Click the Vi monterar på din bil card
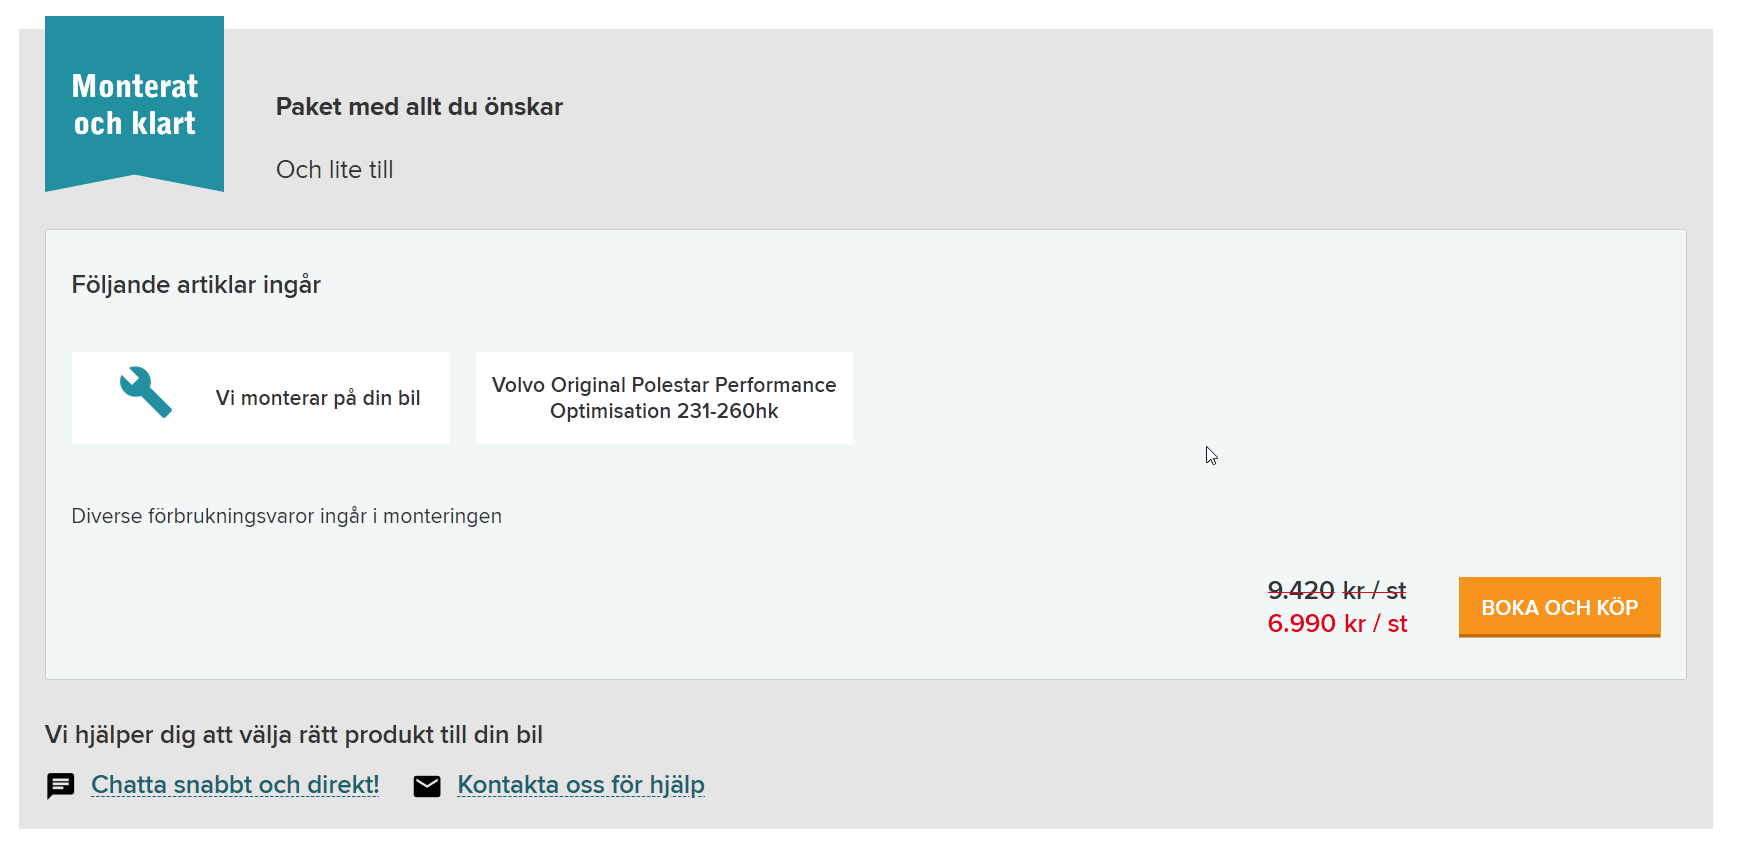Screen dimensions: 1739x846 tap(261, 398)
